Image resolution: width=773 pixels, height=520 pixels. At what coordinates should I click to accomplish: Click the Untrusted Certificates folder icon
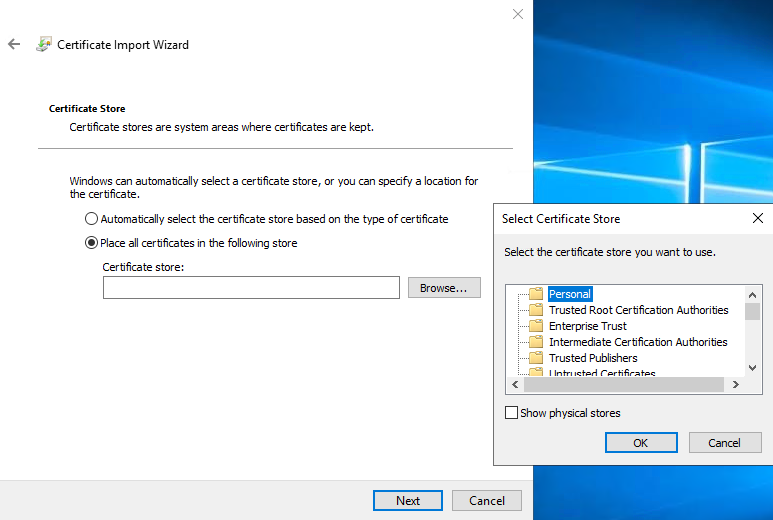535,373
